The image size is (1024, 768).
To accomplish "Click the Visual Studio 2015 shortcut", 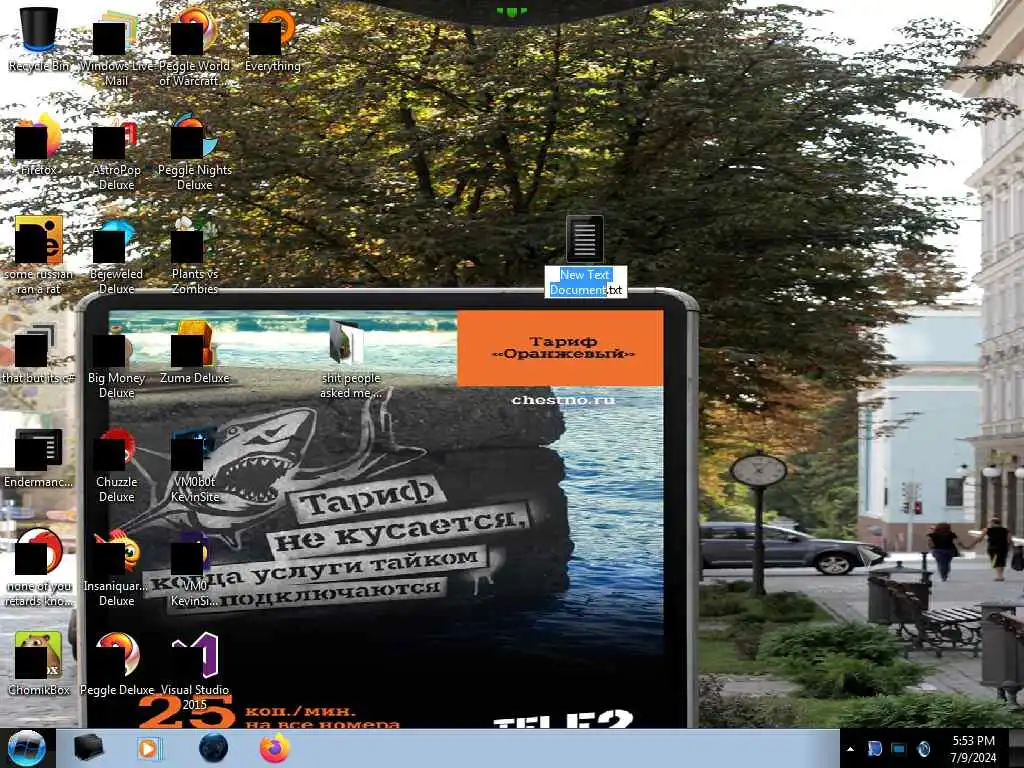I will (x=194, y=669).
